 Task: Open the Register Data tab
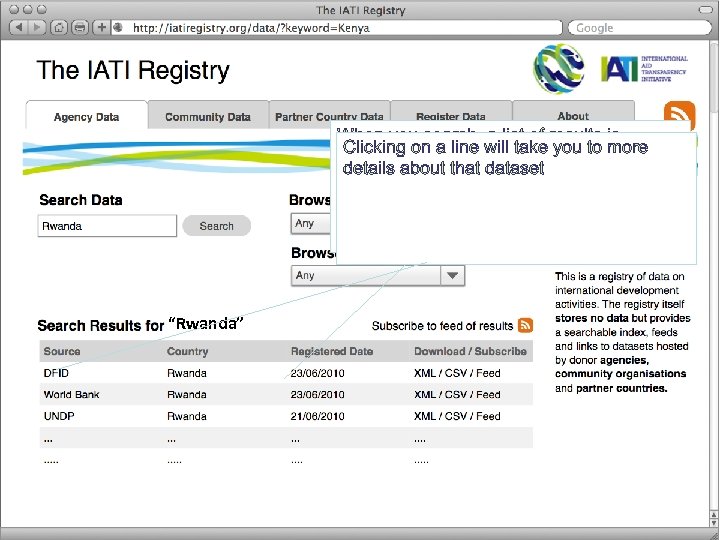click(451, 112)
